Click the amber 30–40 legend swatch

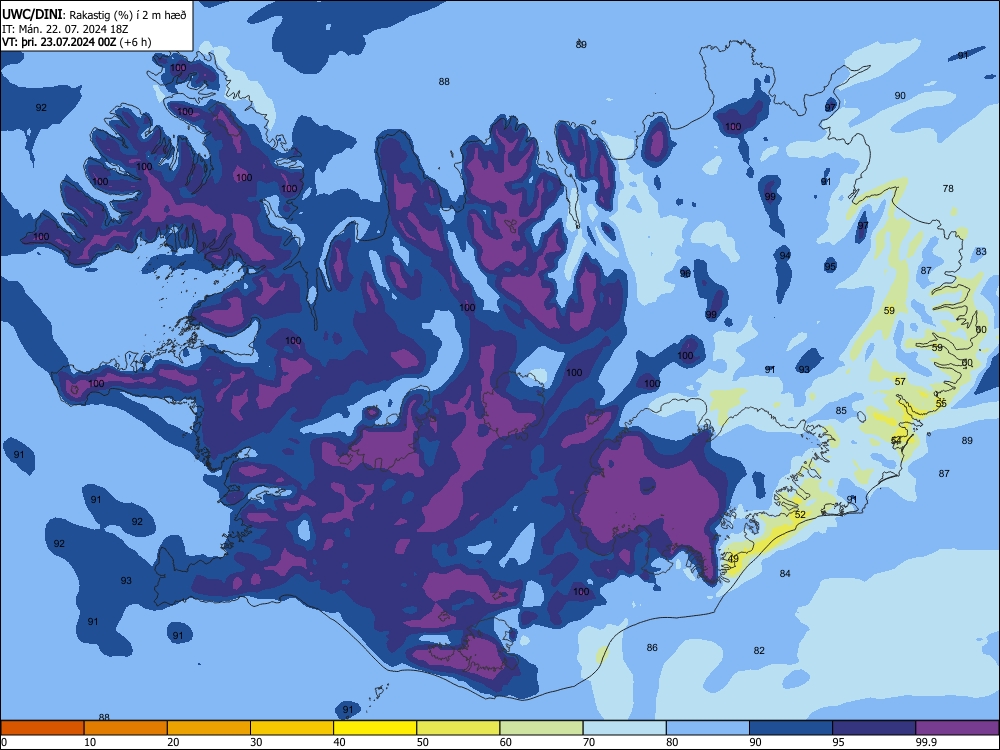[292, 728]
